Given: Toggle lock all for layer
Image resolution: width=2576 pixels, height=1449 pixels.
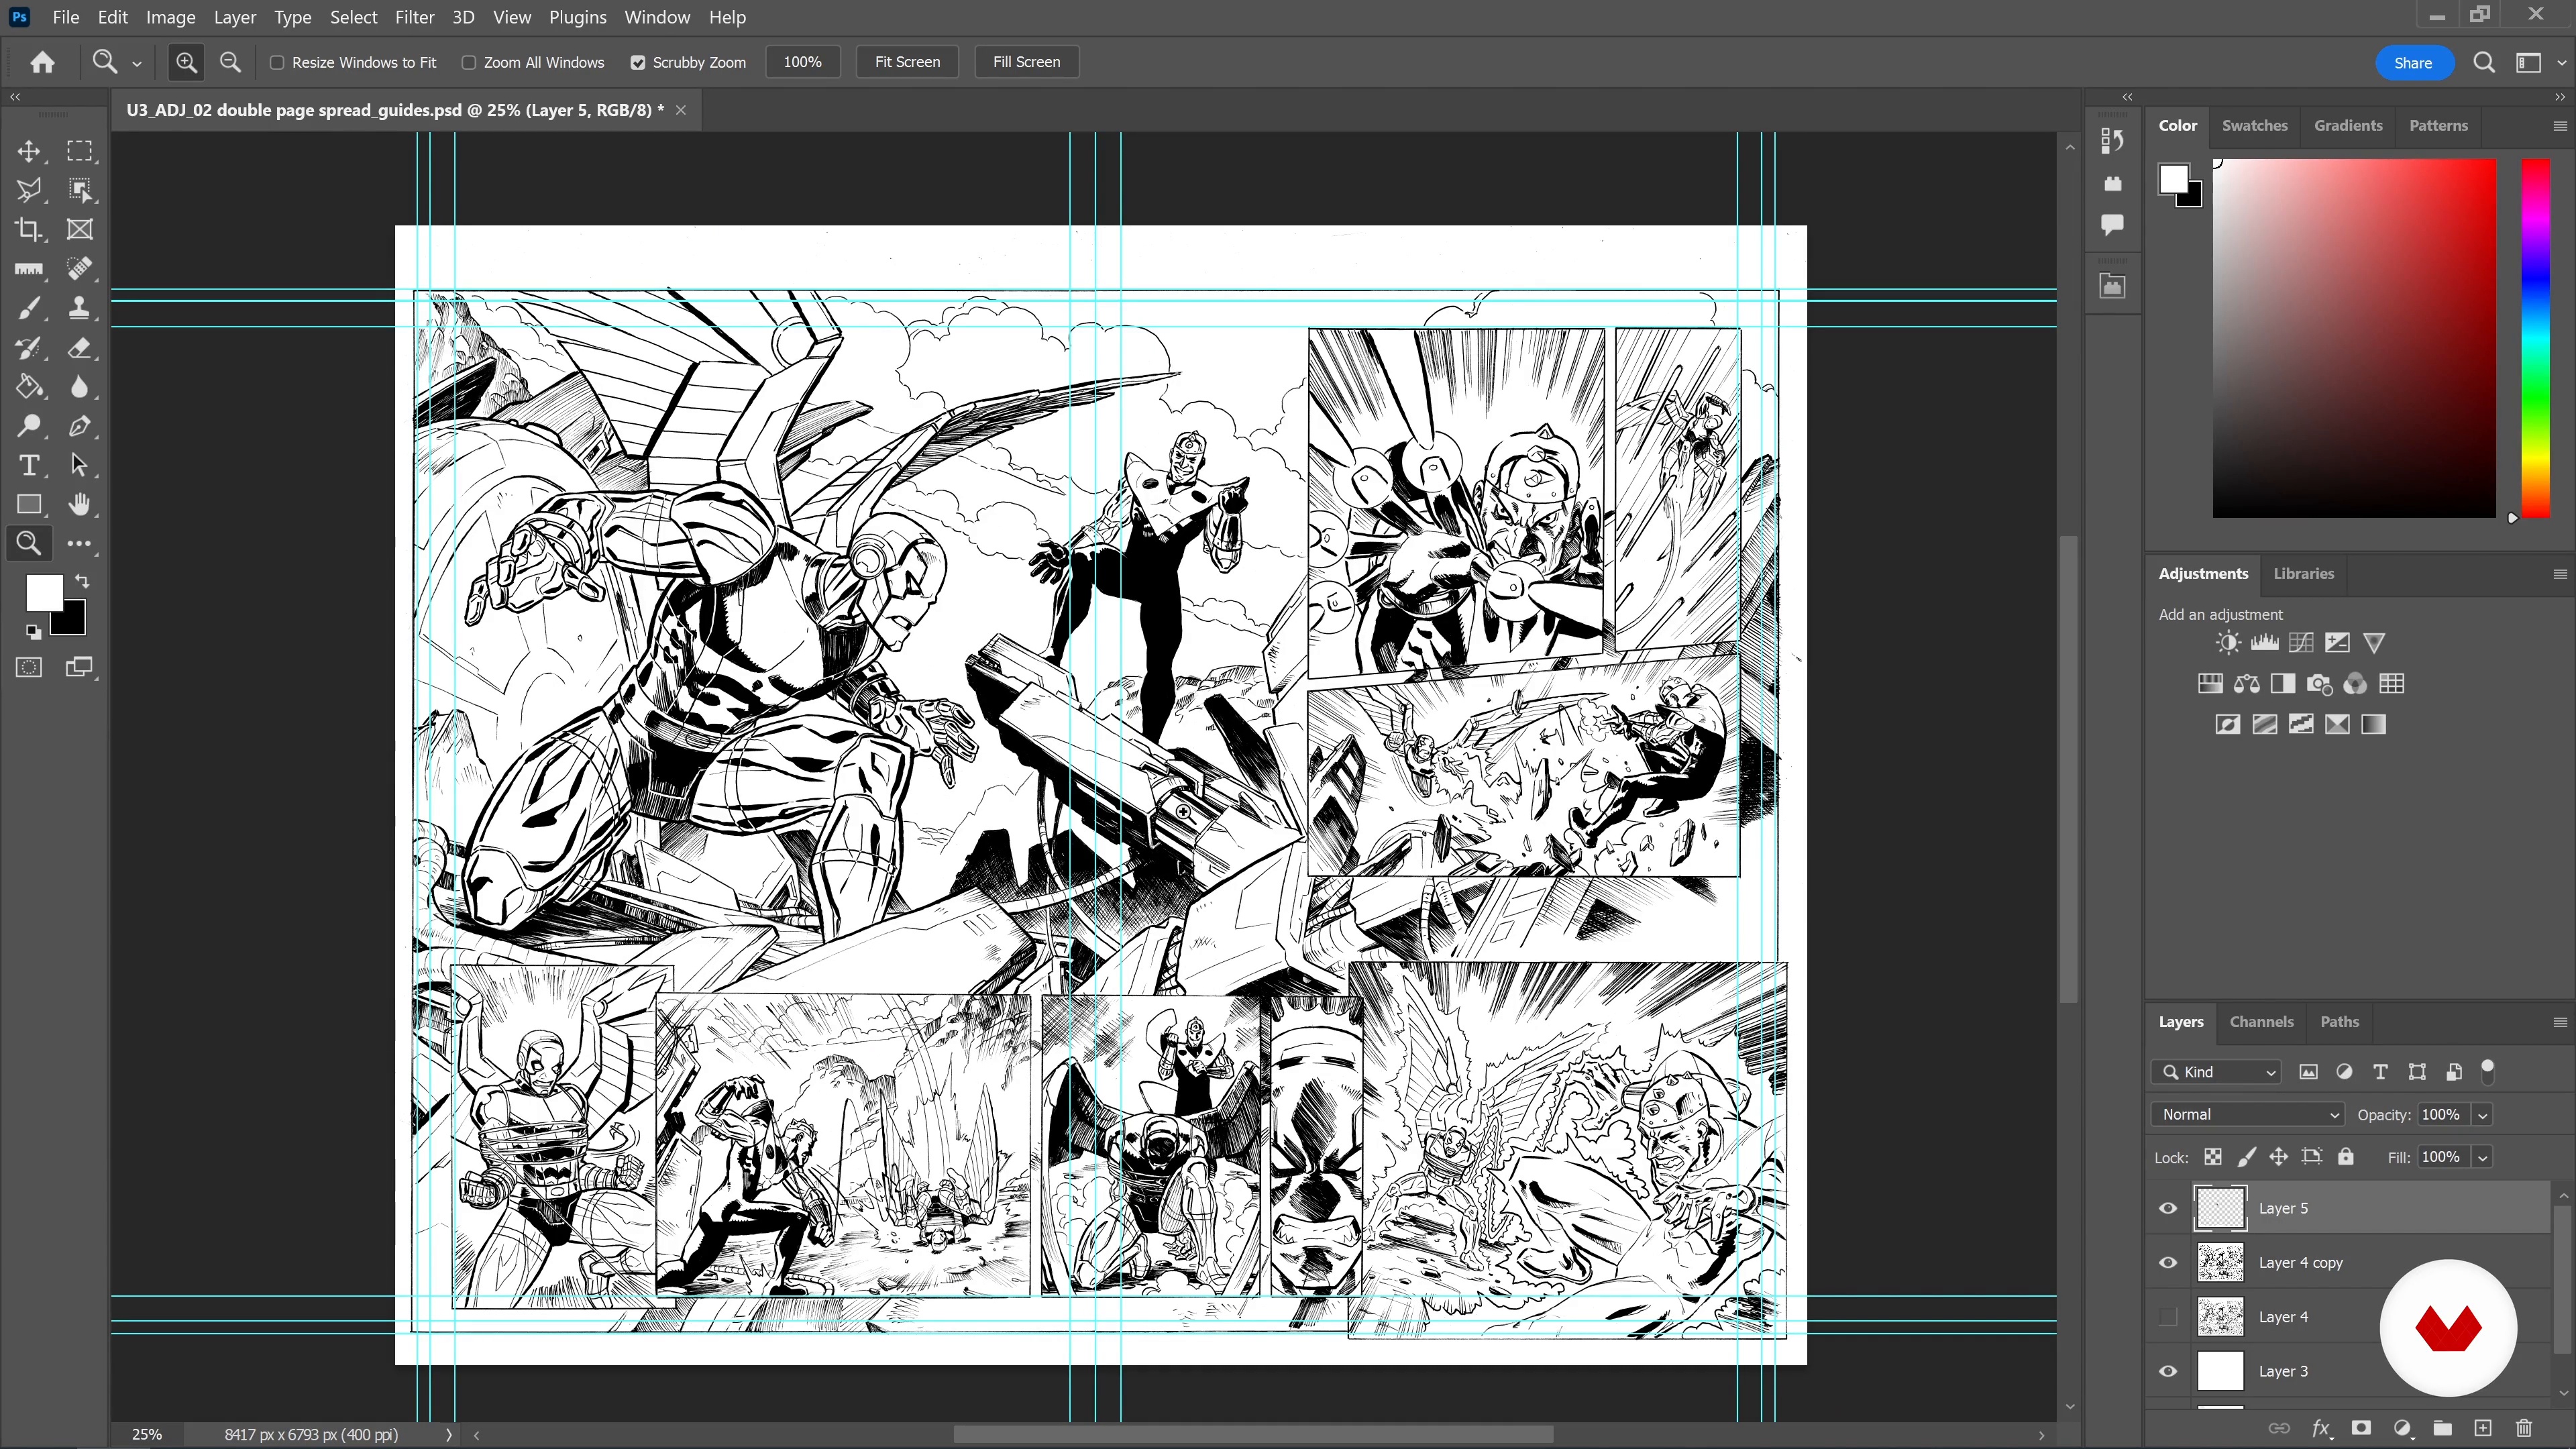Looking at the screenshot, I should (2345, 1157).
